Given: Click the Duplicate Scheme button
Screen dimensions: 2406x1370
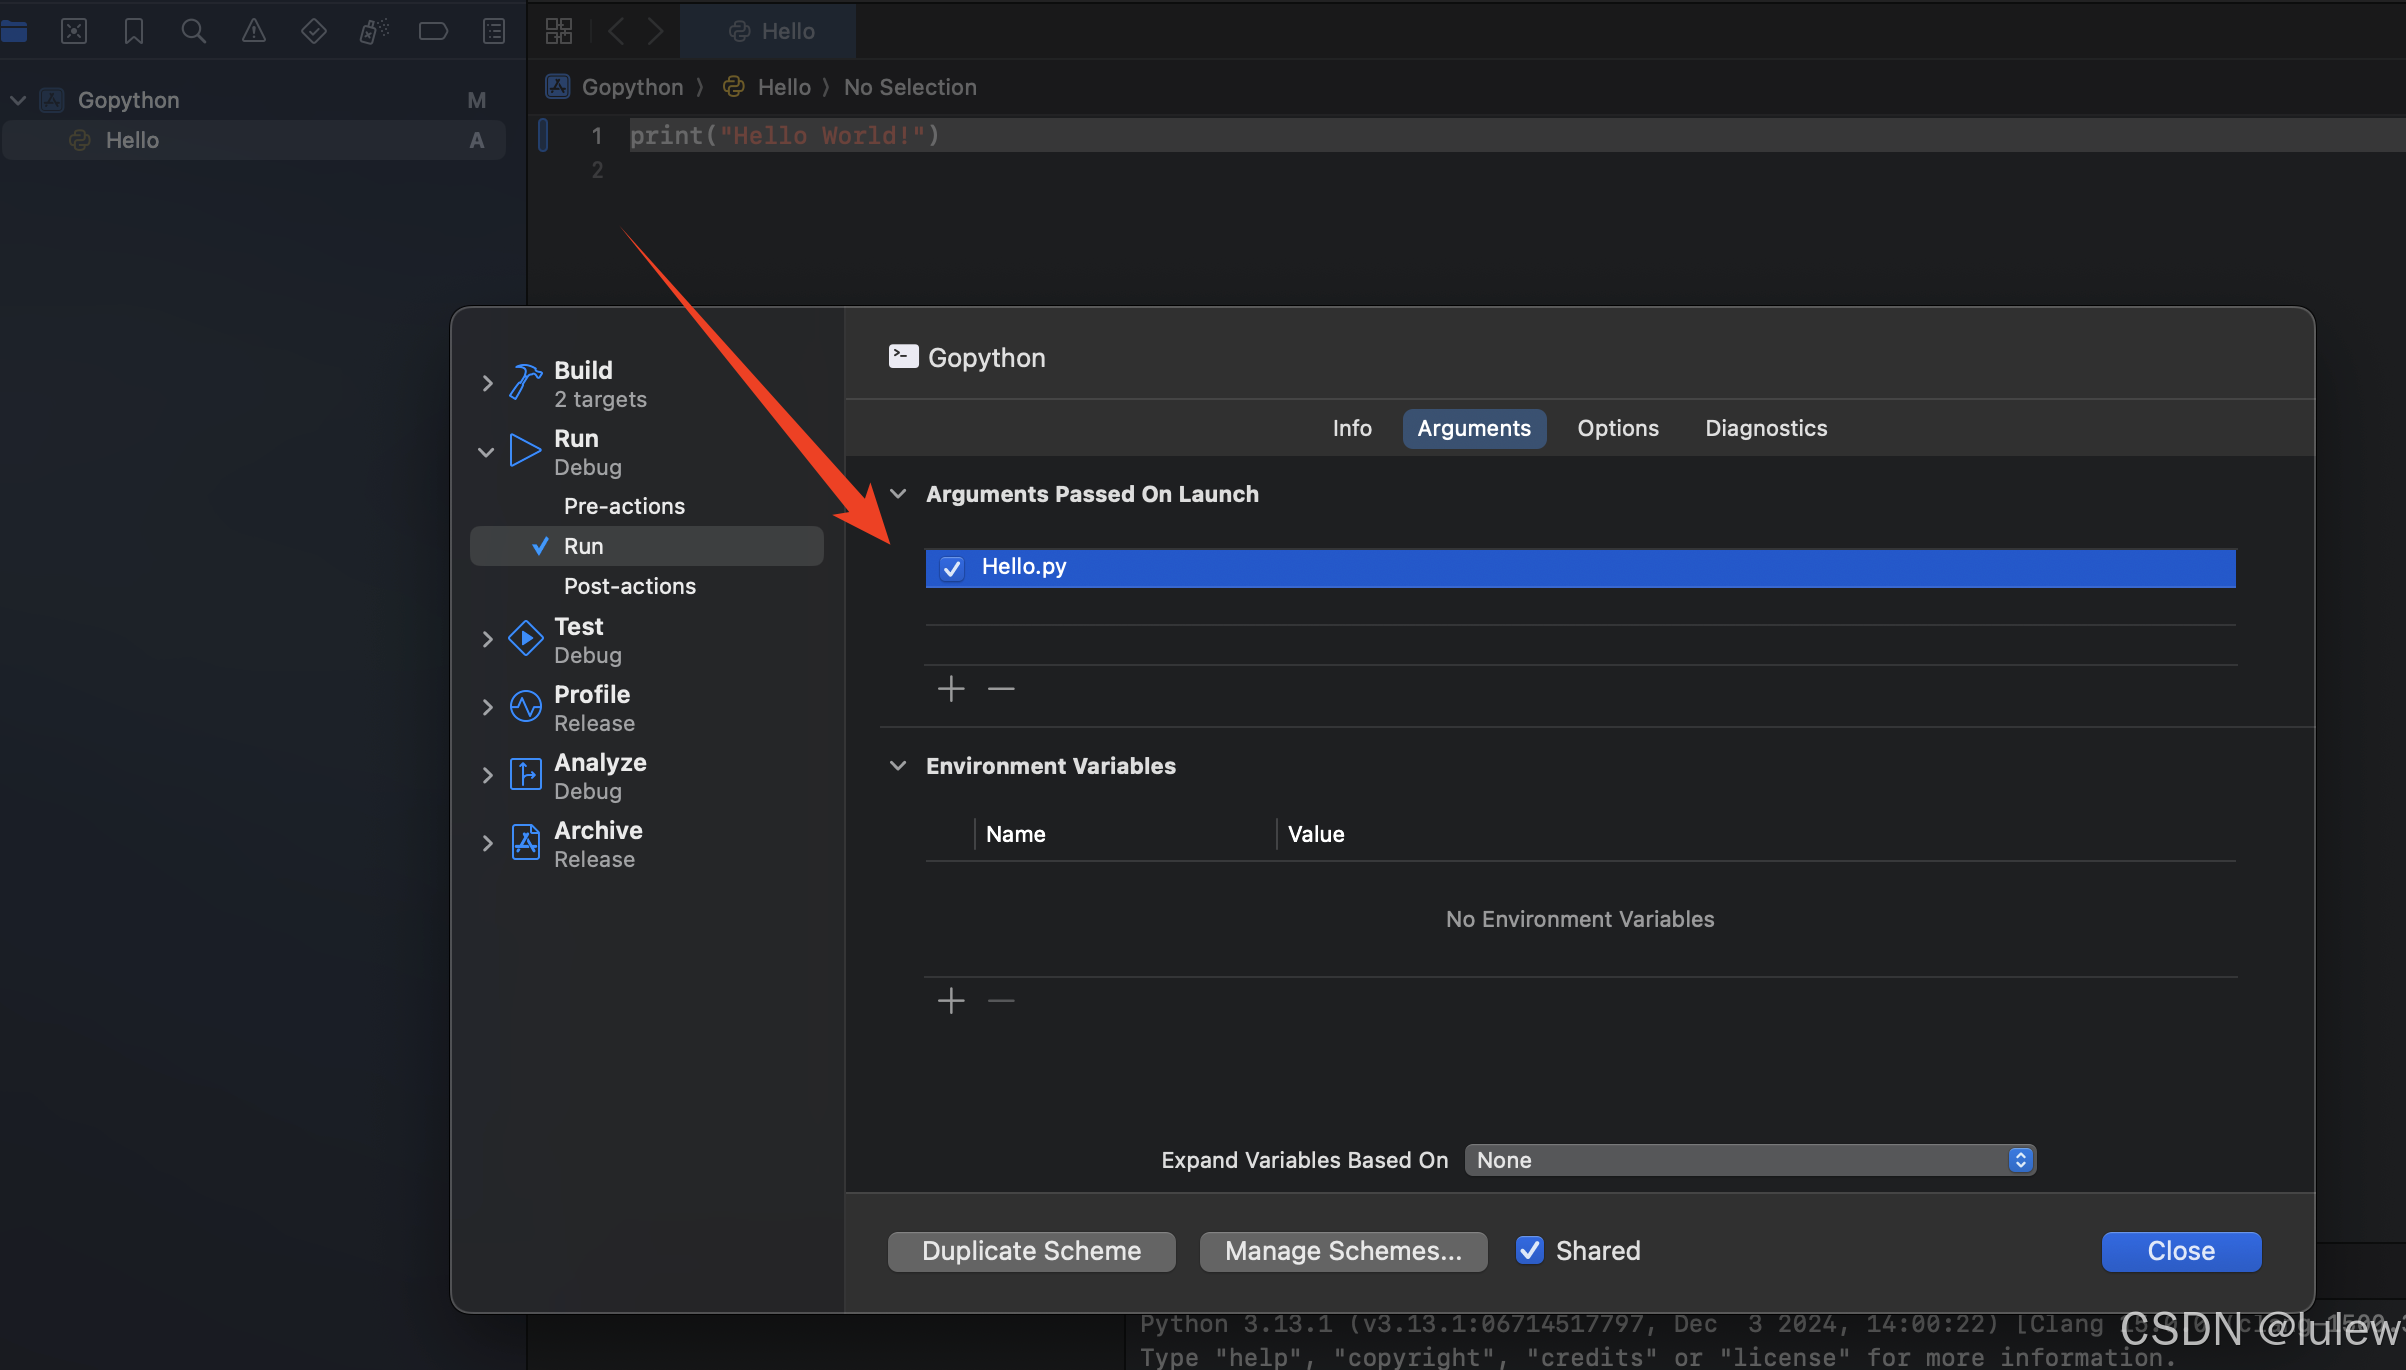Looking at the screenshot, I should coord(1031,1251).
